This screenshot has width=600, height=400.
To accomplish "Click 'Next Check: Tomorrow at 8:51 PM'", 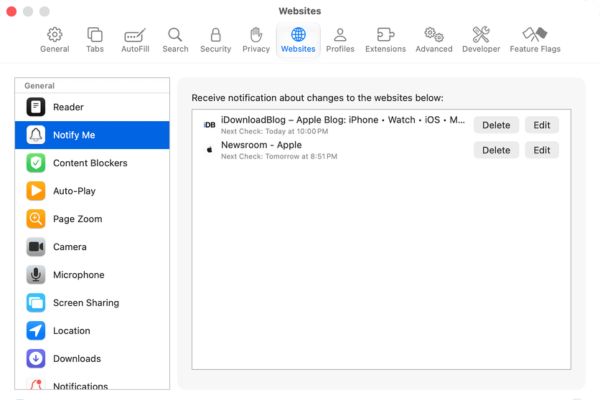I will pos(279,156).
